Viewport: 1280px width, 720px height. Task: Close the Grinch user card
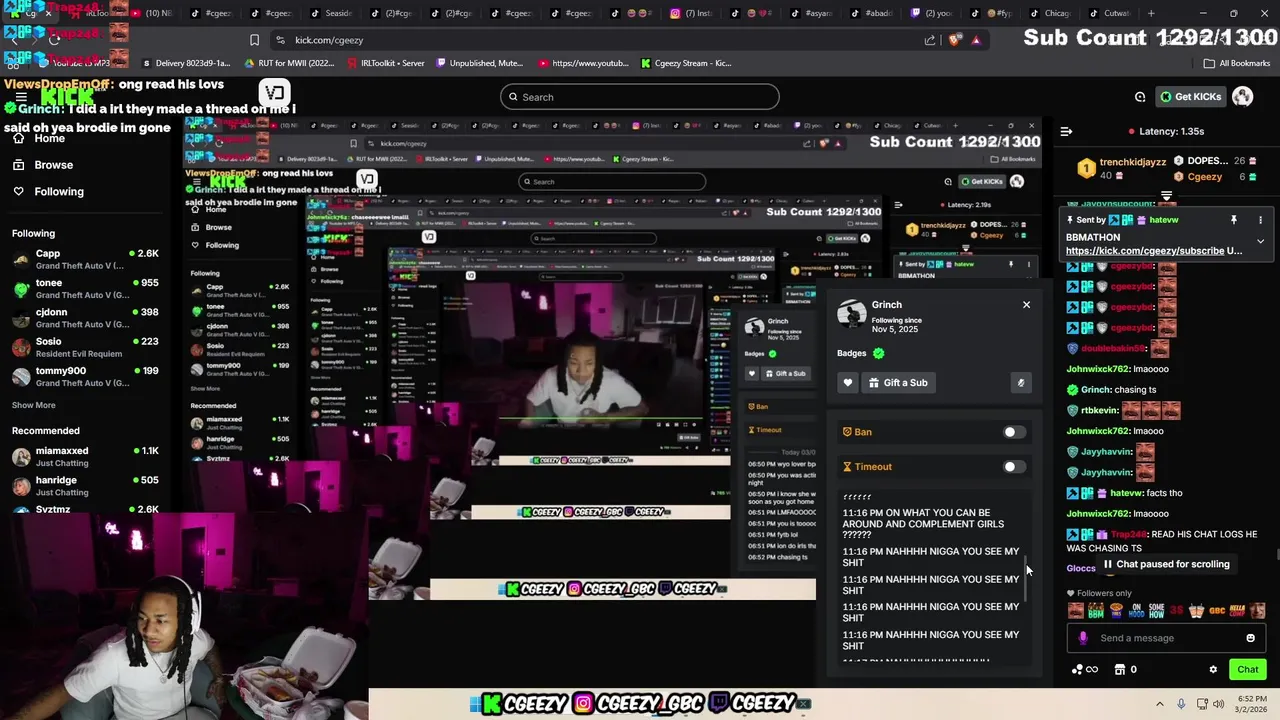[x=1026, y=304]
